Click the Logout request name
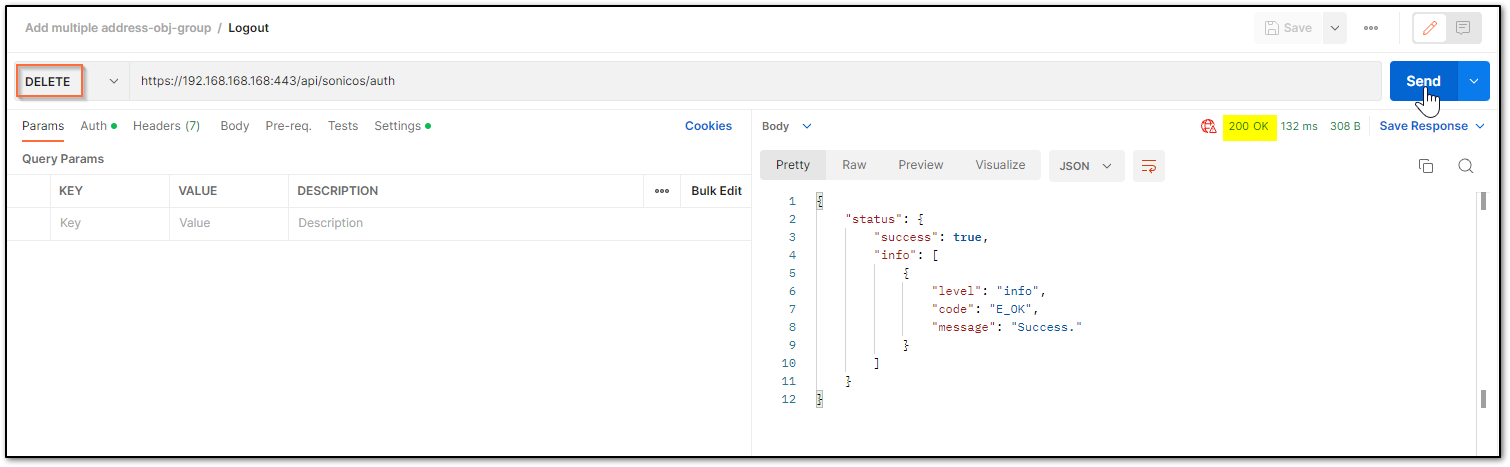1510x467 pixels. pos(248,28)
